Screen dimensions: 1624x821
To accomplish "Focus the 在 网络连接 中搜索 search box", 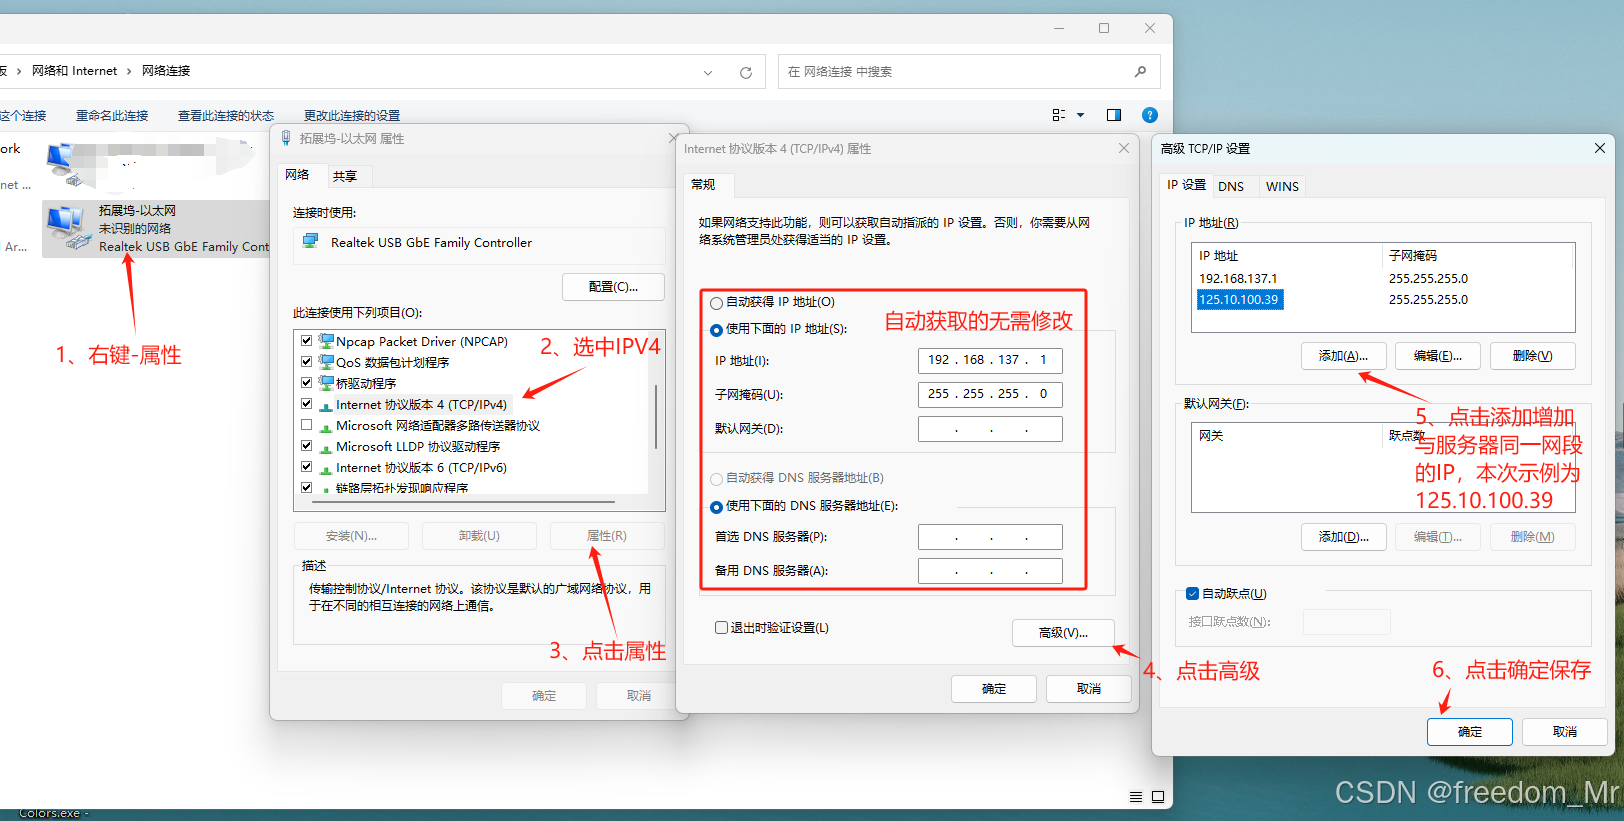I will pos(969,72).
